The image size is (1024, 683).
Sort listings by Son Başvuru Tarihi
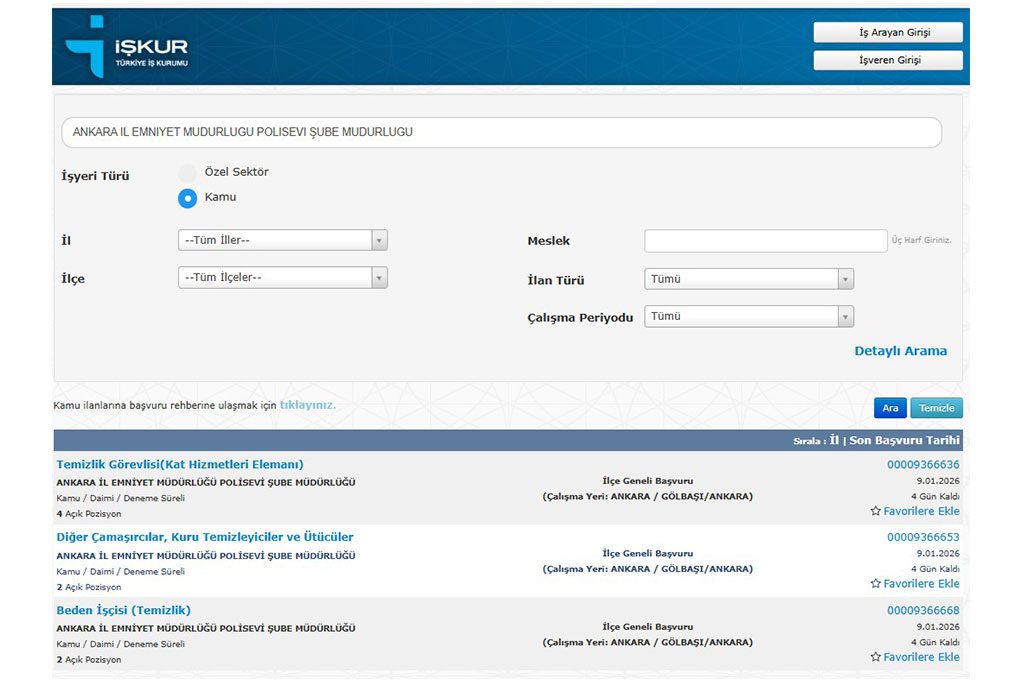click(x=904, y=440)
